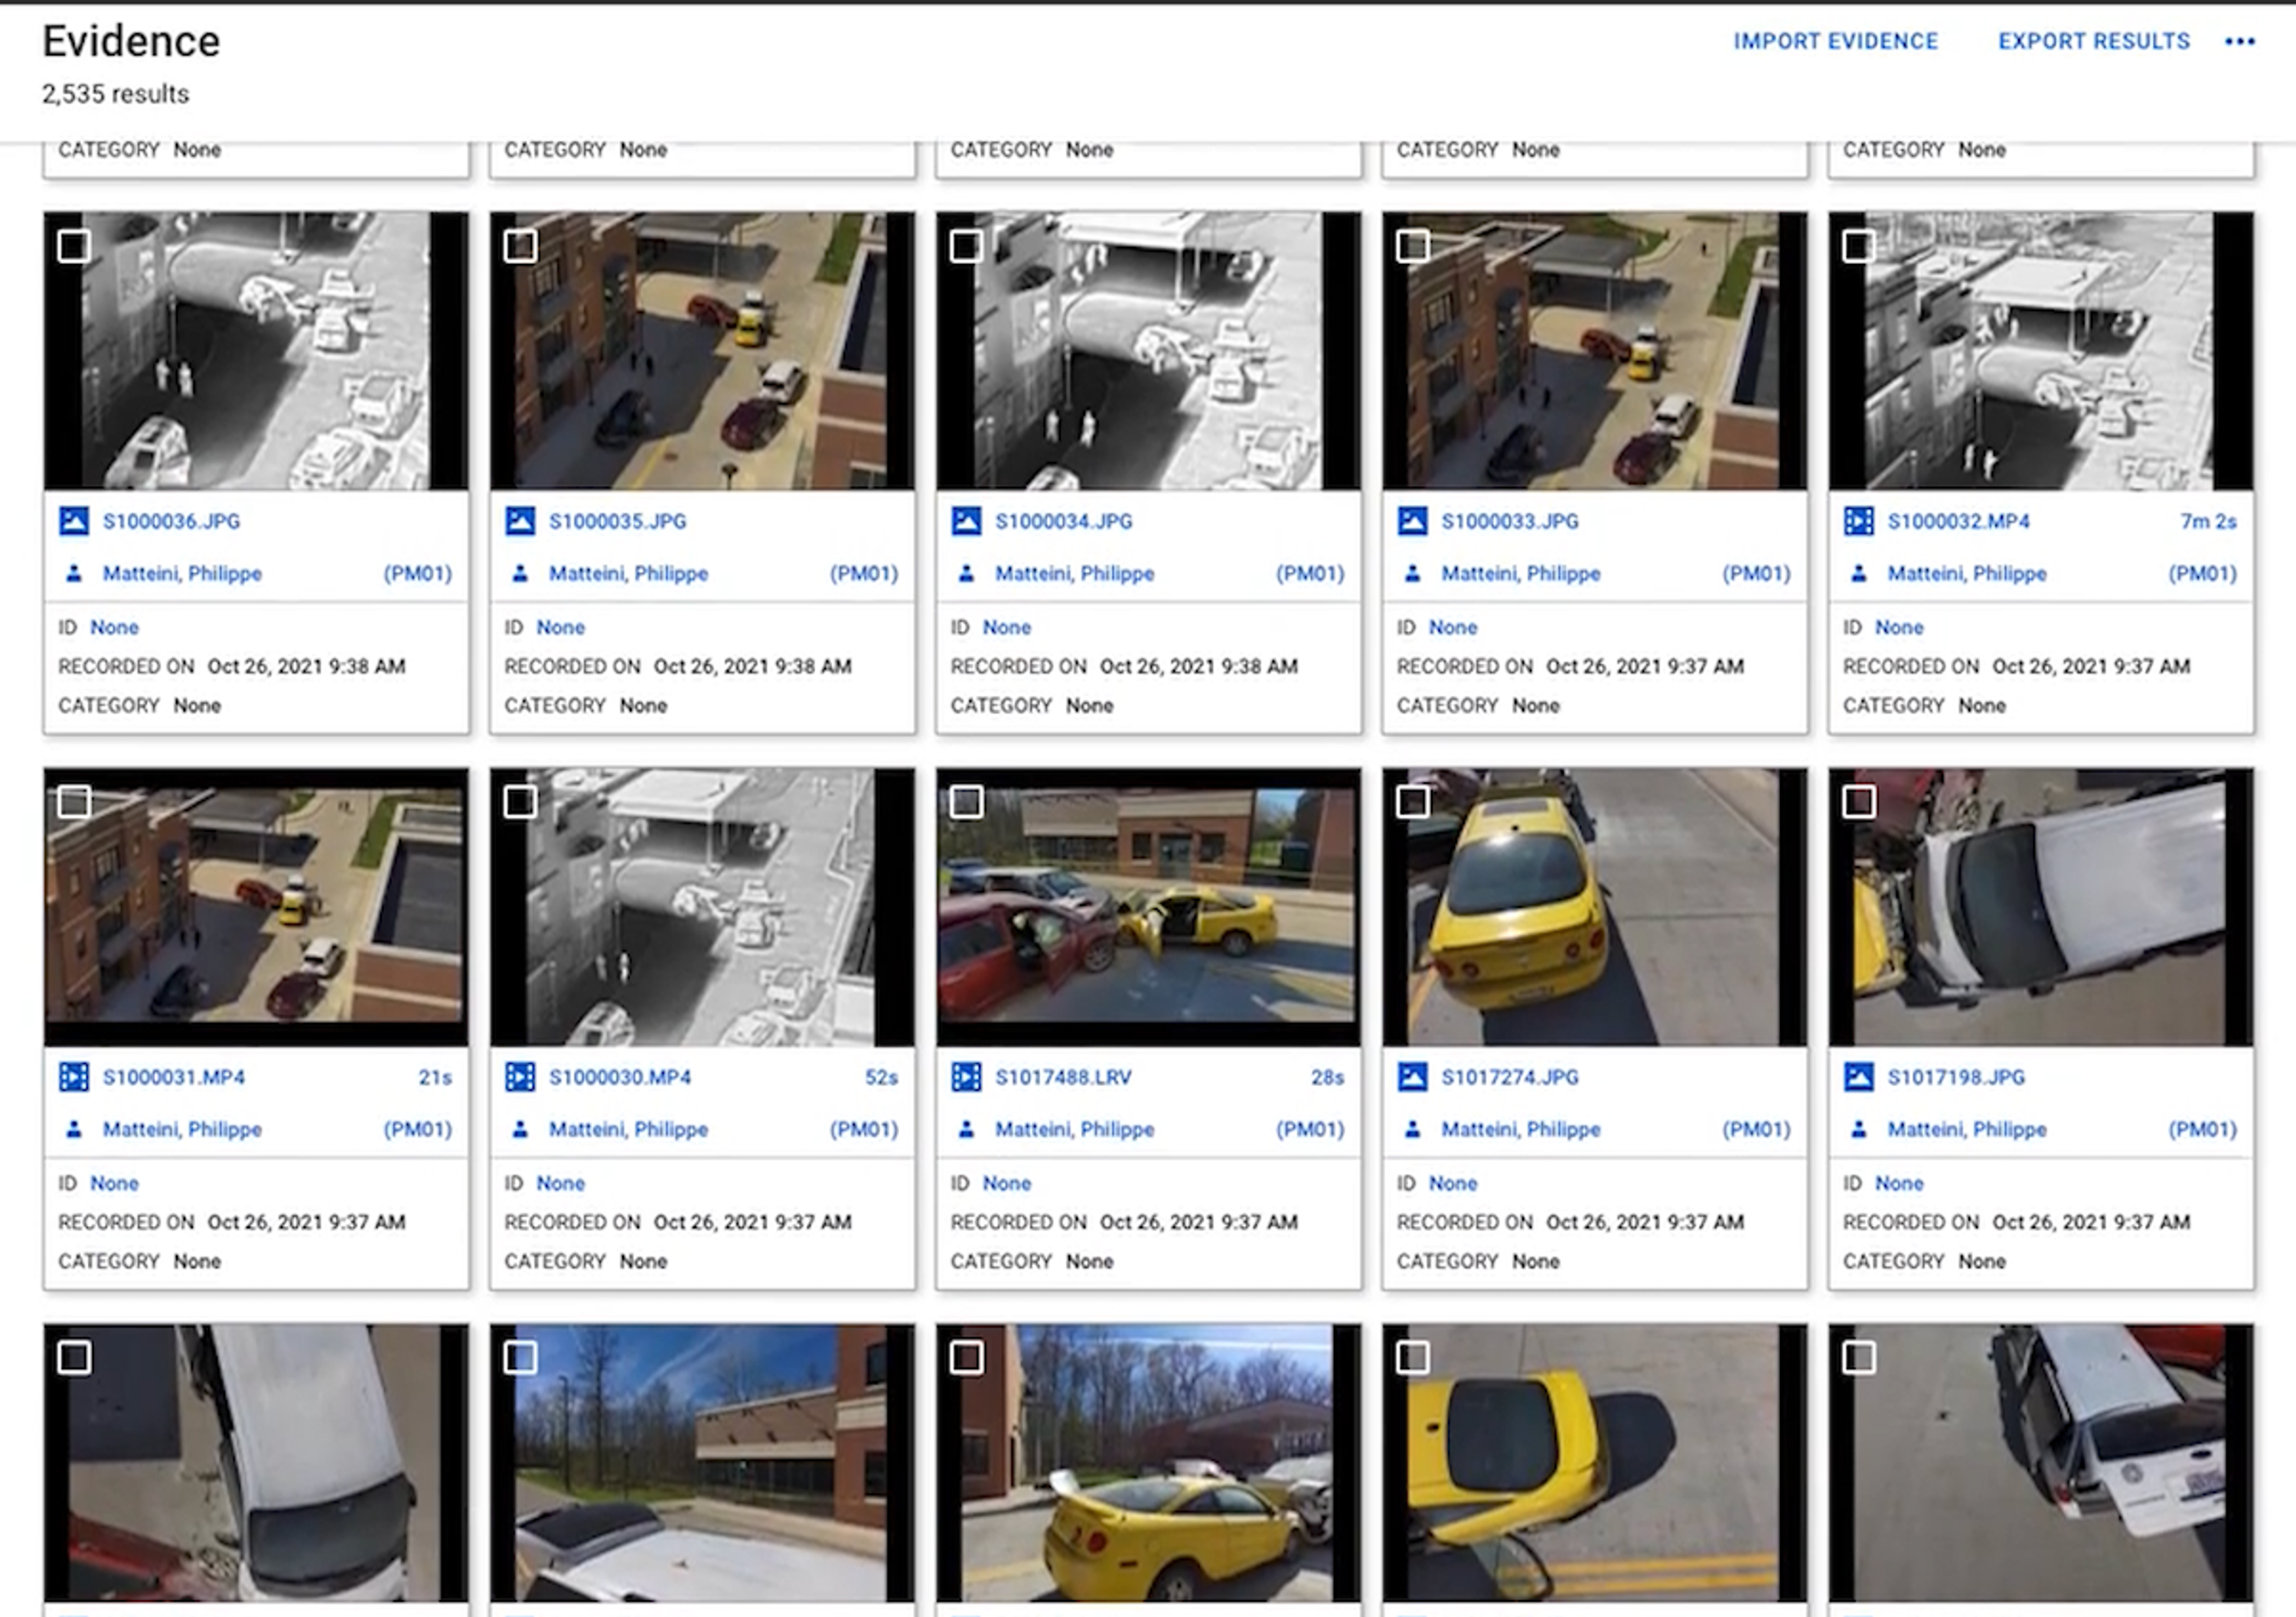
Task: Click person icon on S1000030.MP4 card
Action: tap(520, 1130)
